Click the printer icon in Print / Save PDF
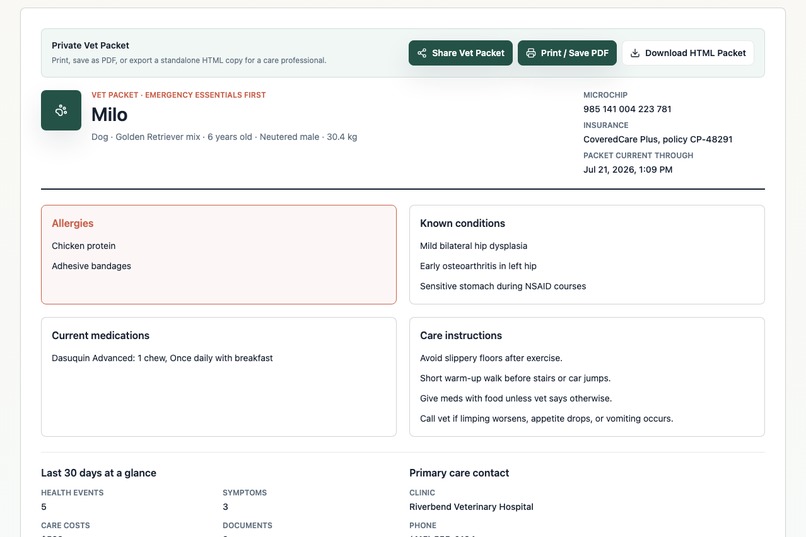The height and width of the screenshot is (537, 806). click(x=531, y=53)
